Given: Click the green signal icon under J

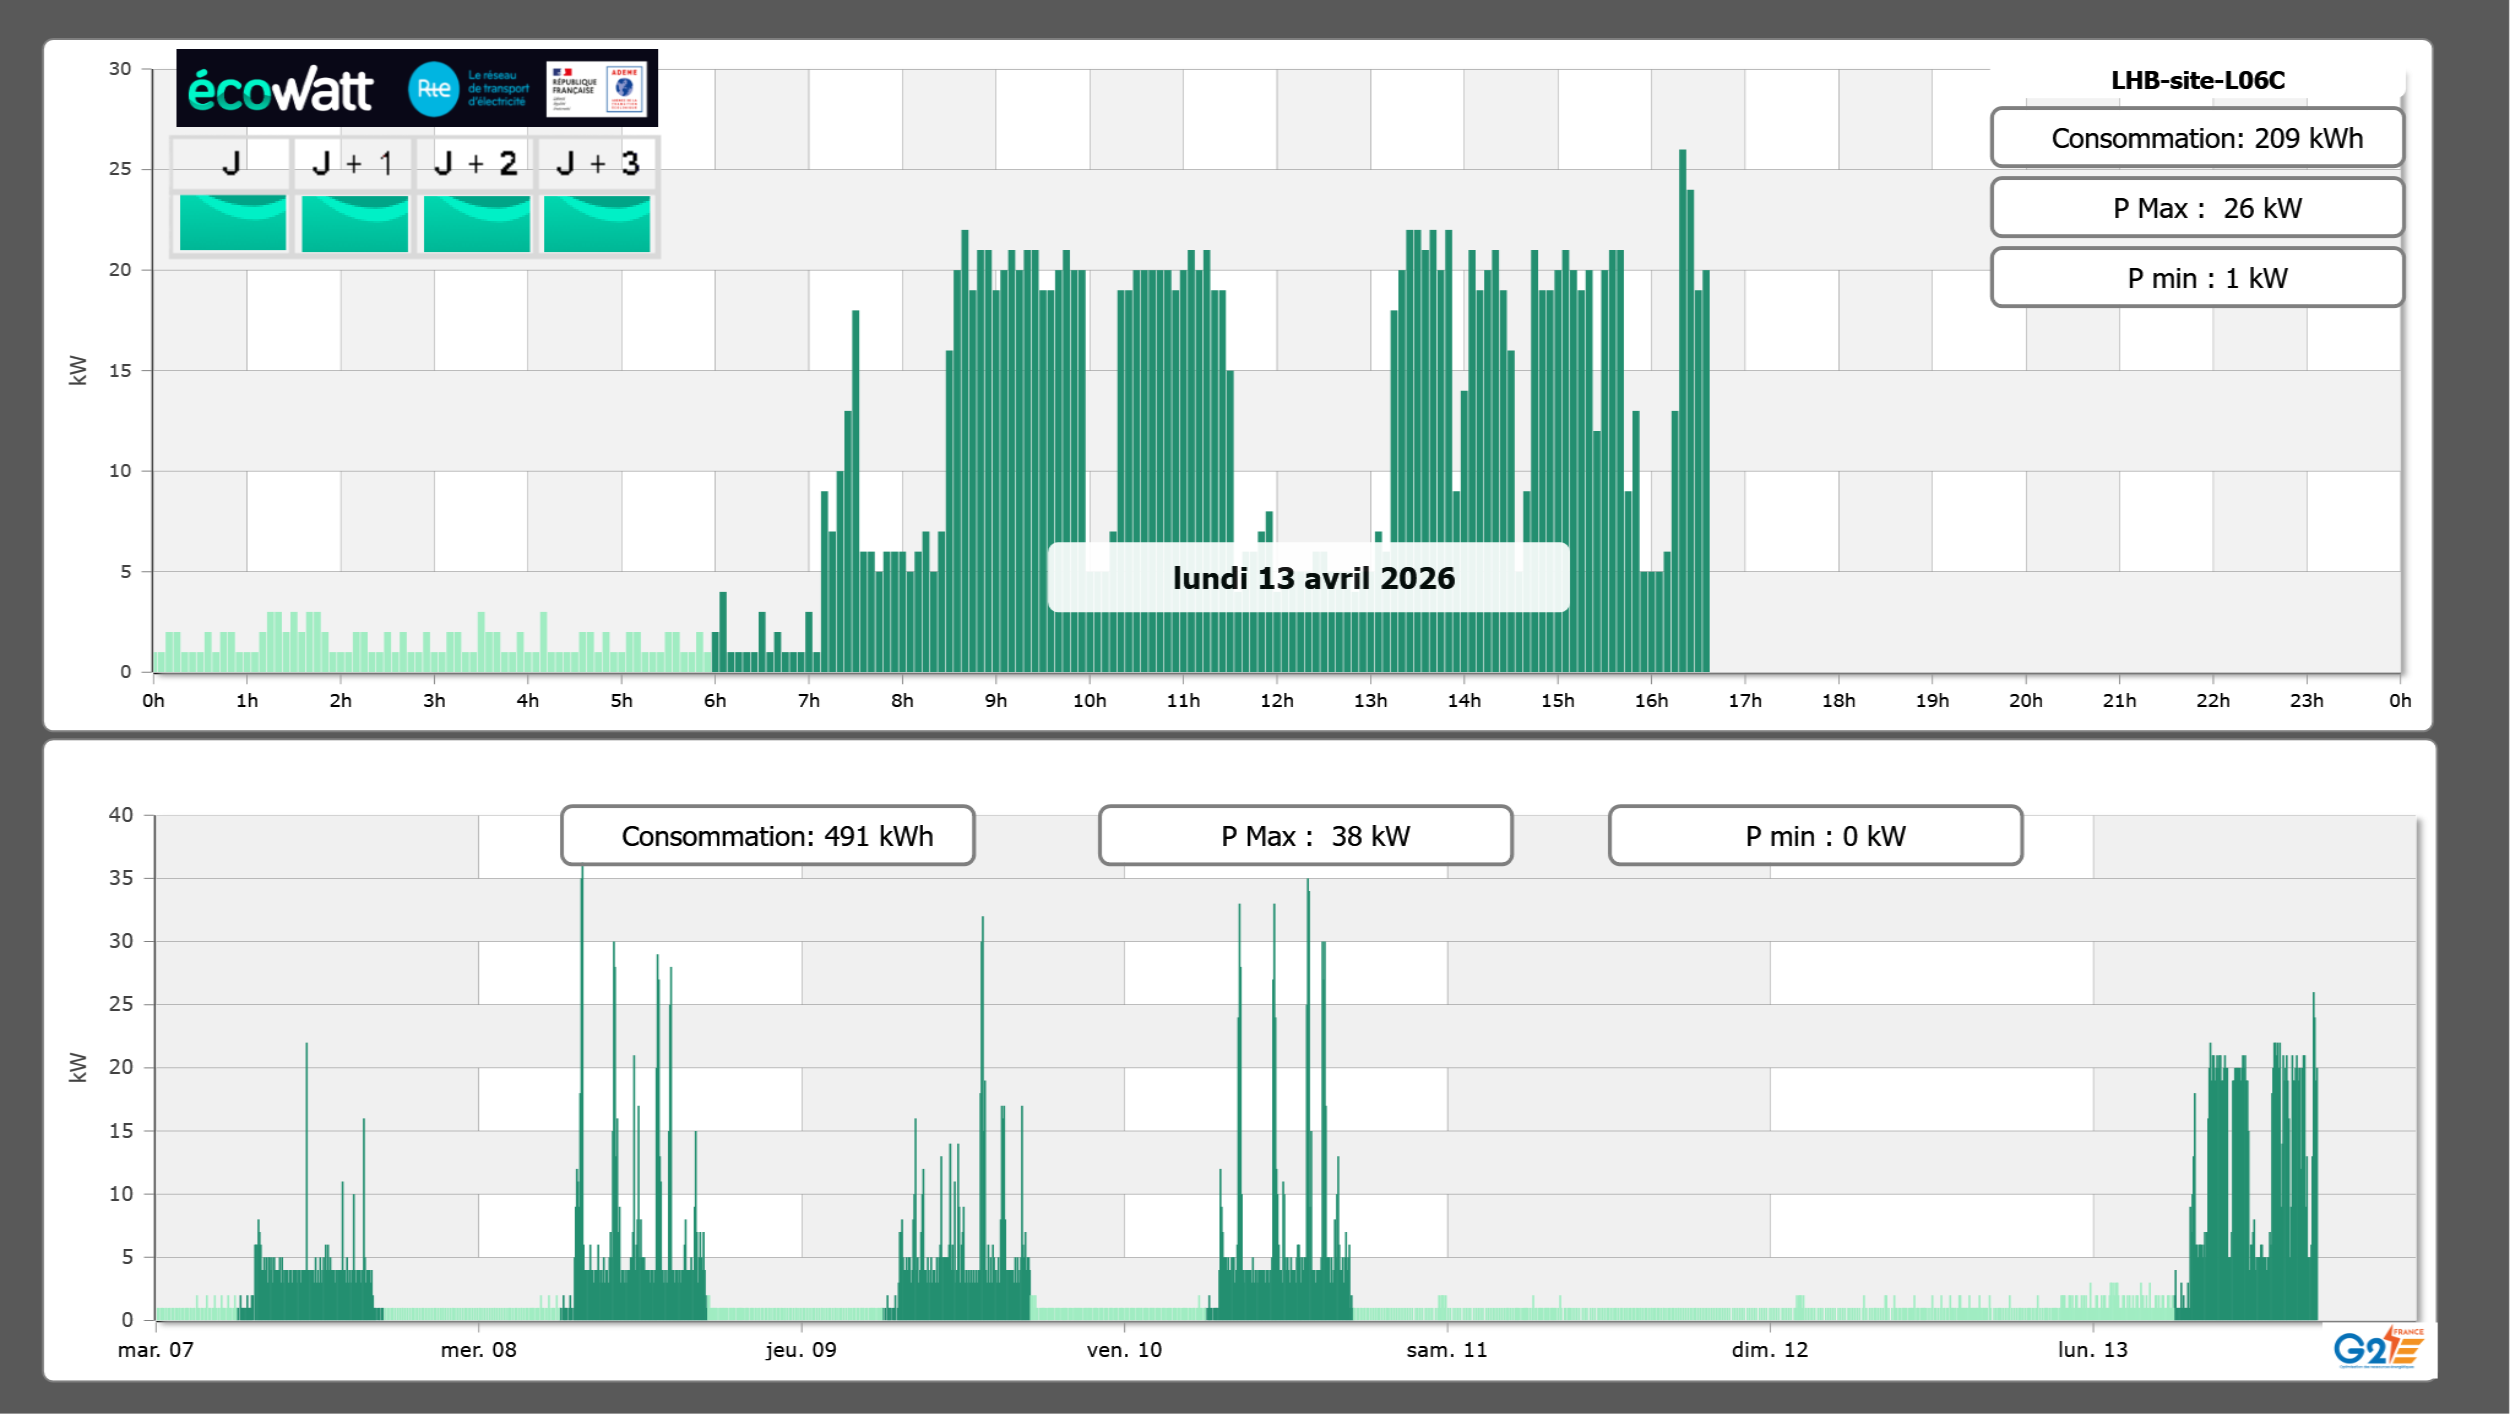Looking at the screenshot, I should point(233,223).
